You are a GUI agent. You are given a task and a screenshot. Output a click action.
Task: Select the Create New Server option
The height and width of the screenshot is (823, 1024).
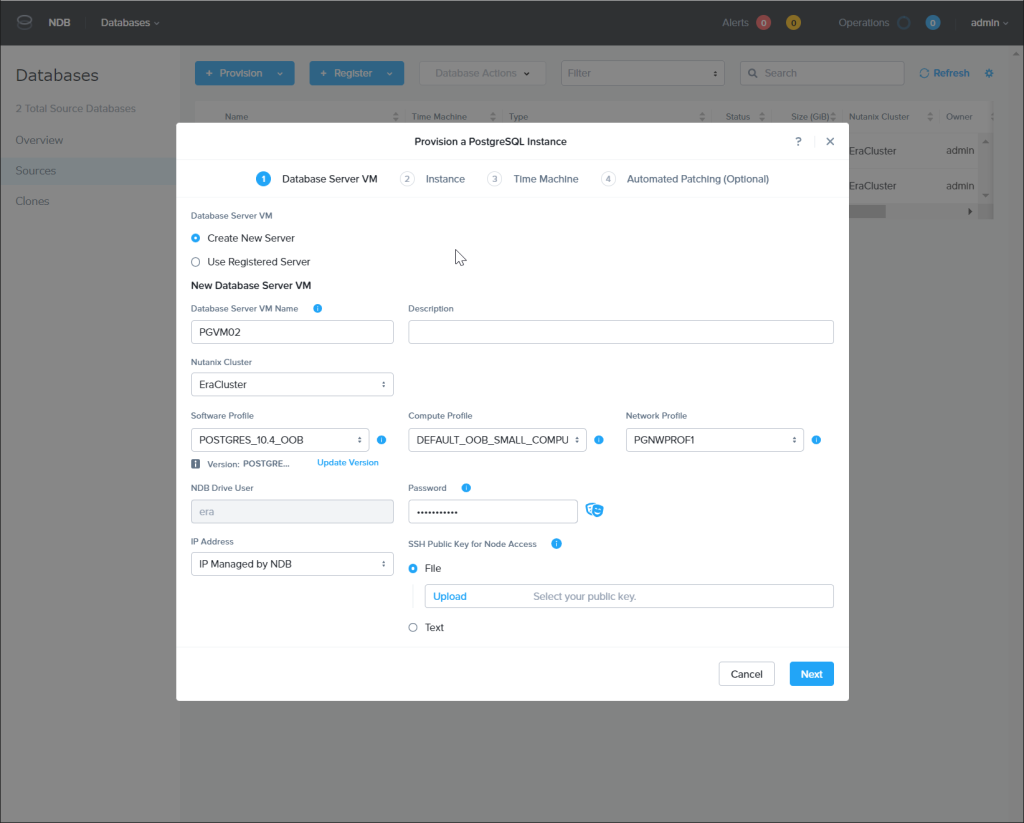tap(197, 238)
